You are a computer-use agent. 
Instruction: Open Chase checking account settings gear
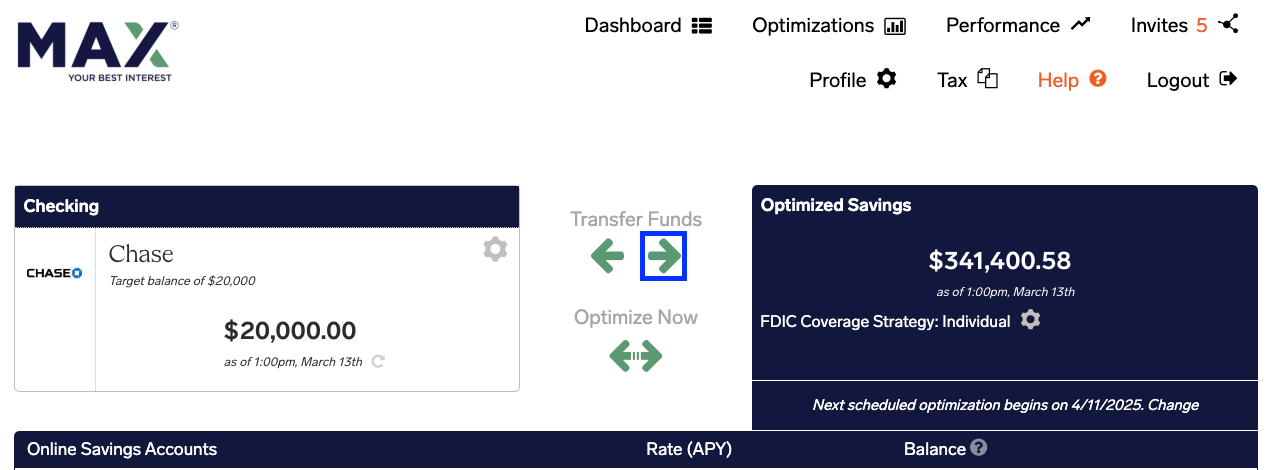[x=495, y=249]
